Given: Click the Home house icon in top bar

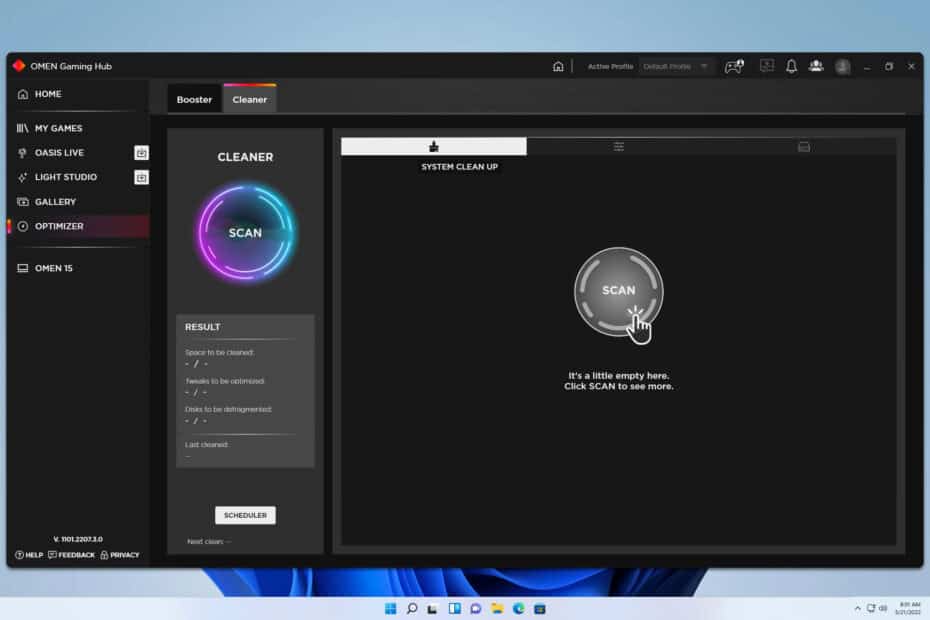Looking at the screenshot, I should click(556, 65).
